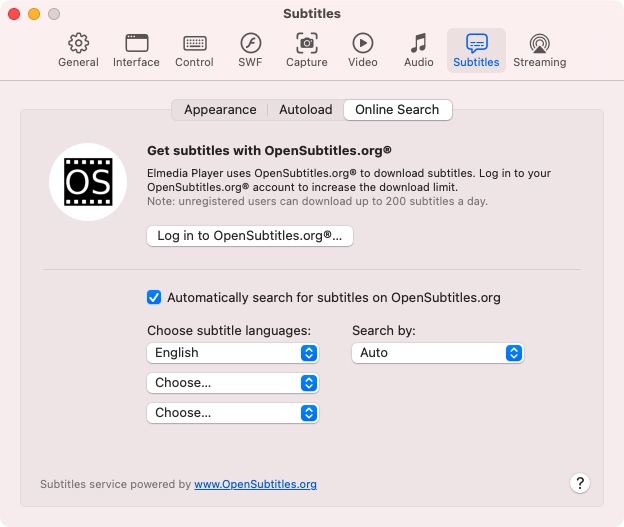This screenshot has height=527, width=624.
Task: Click the unregistered users download note
Action: [317, 201]
